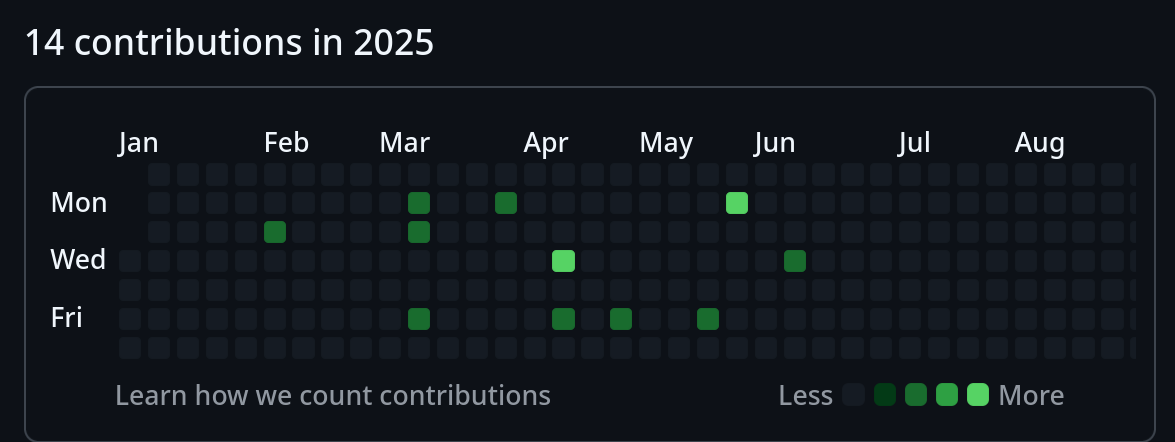Select the green Monday cell just left of Apr

point(506,203)
